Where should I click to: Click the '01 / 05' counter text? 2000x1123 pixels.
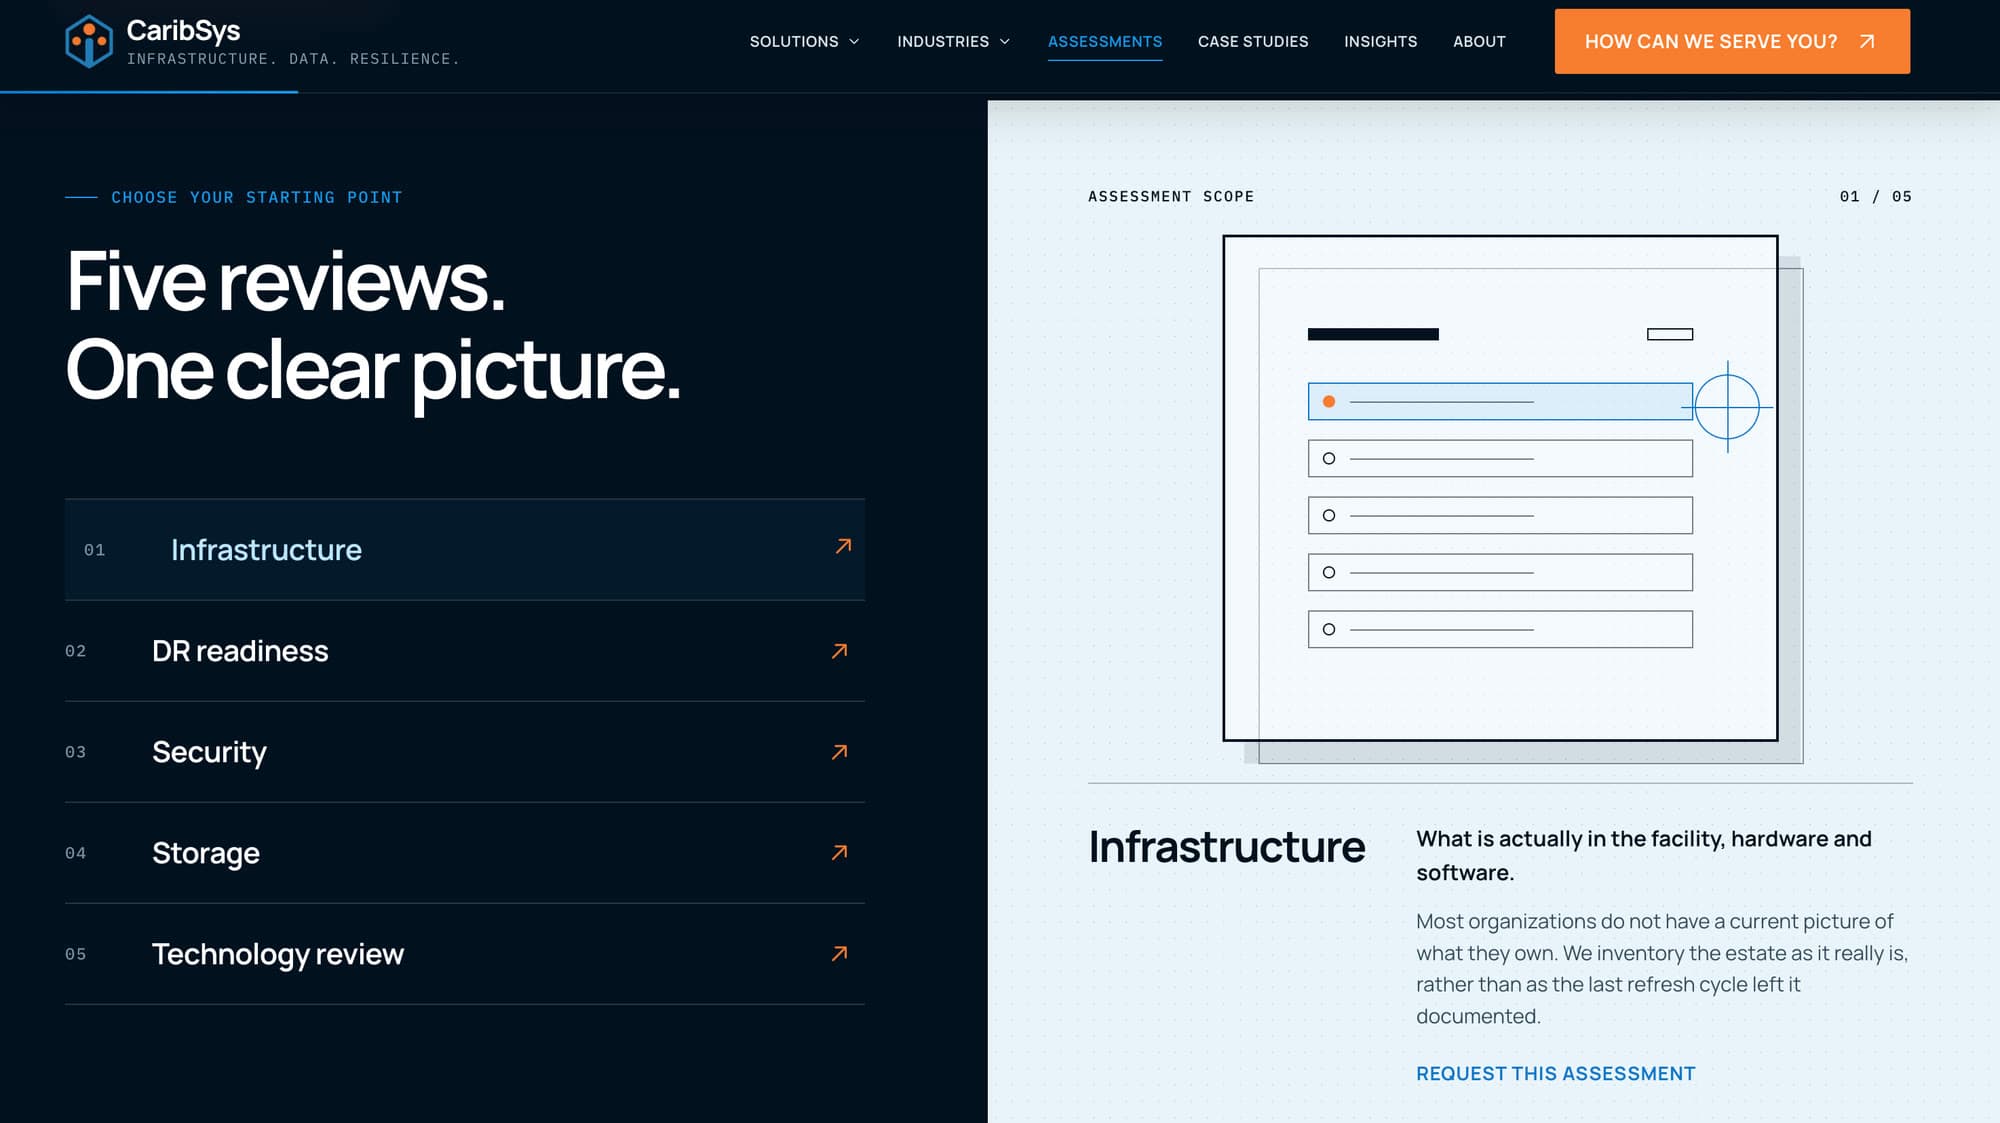click(x=1875, y=196)
